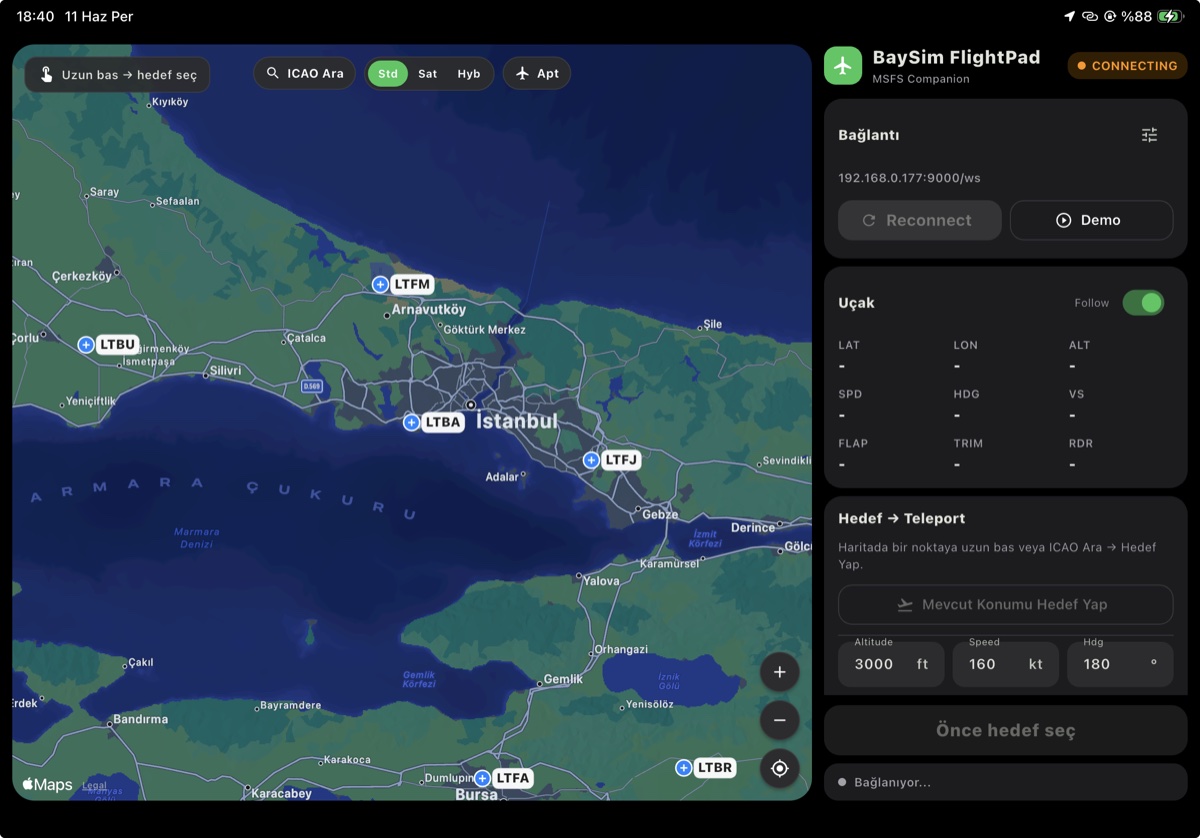Click the BaySim FlightPad airplane logo
1200x838 pixels.
(843, 66)
